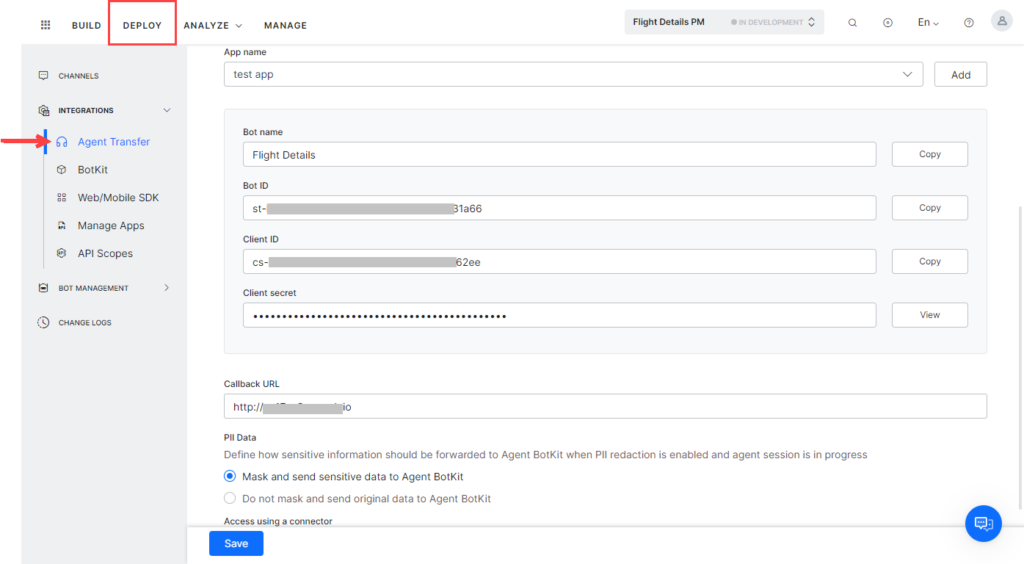Collapse the Integrations sidebar section

pyautogui.click(x=167, y=110)
